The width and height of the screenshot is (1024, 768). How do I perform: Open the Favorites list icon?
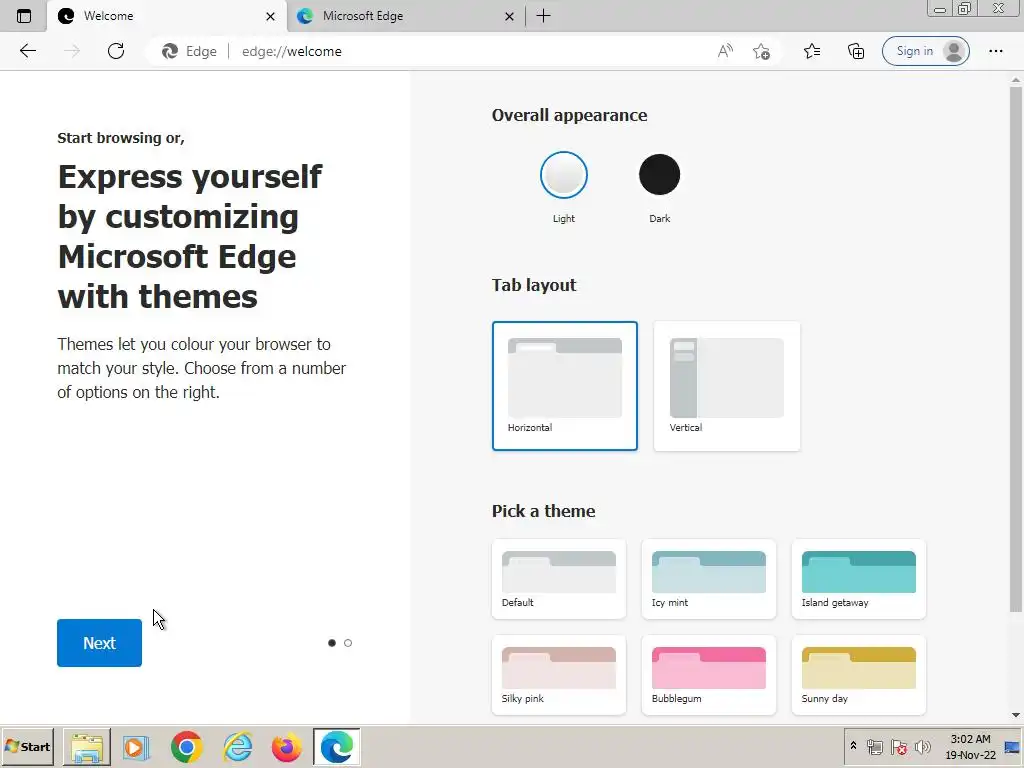pos(812,51)
